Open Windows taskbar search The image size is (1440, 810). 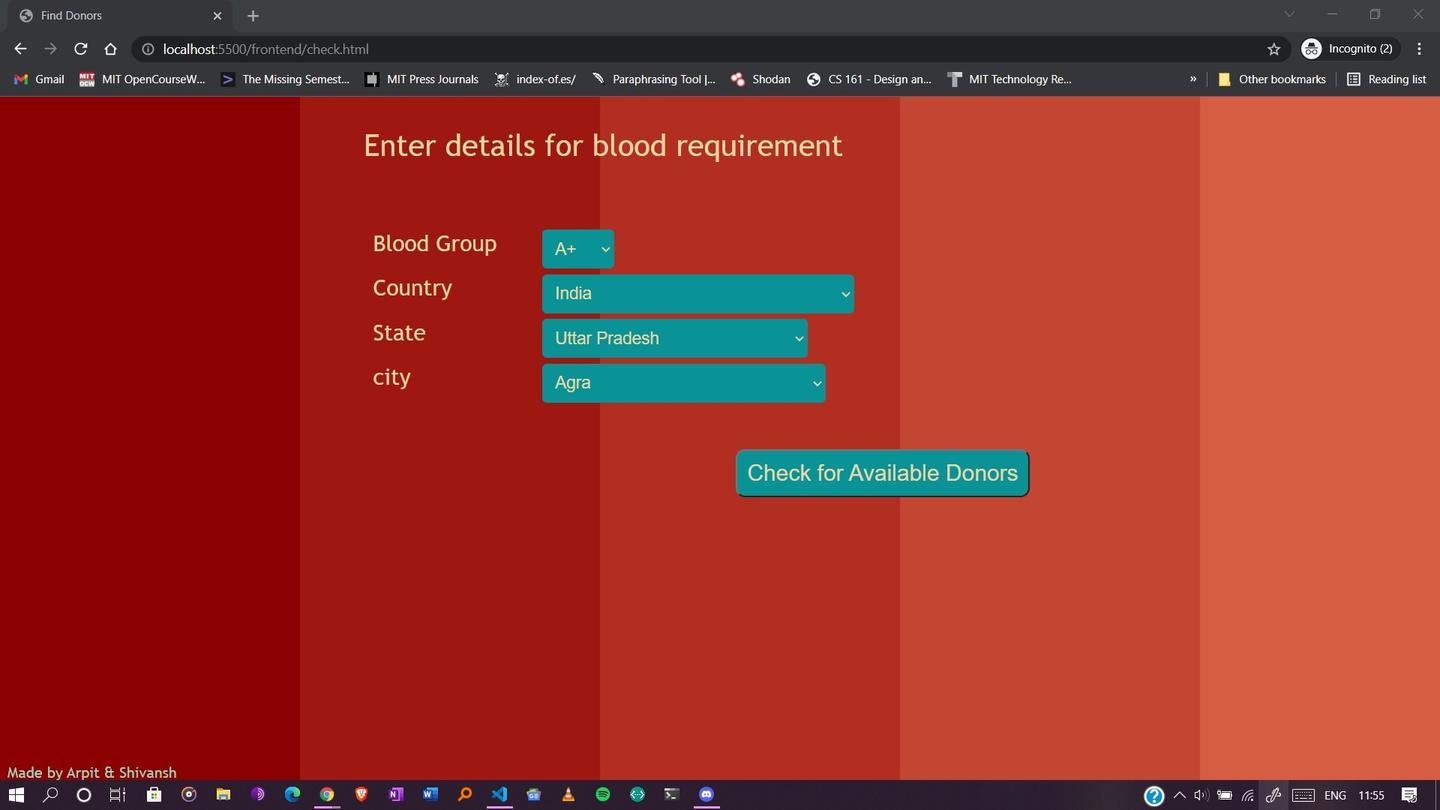(50, 795)
